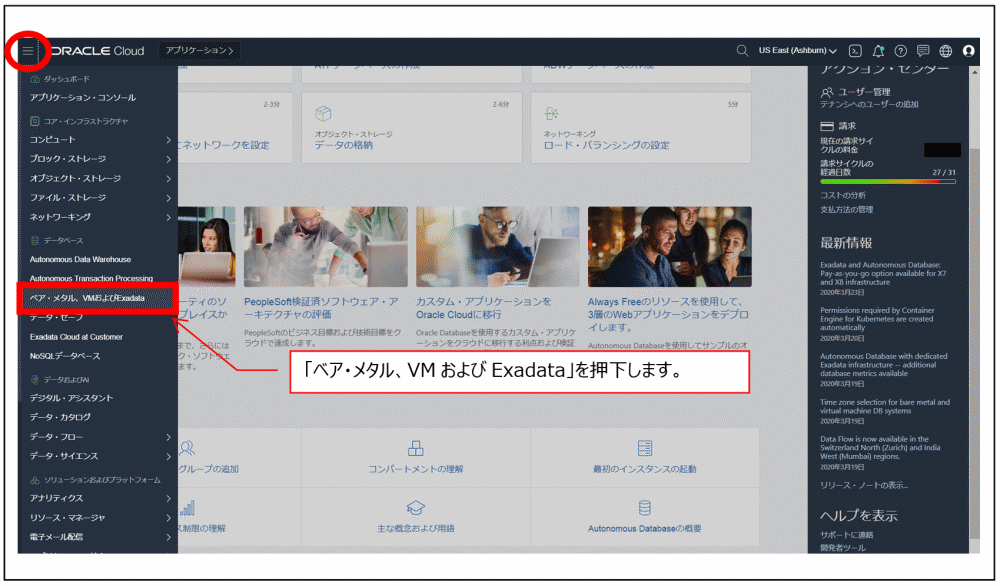Select NoSQLデータベース menu item
This screenshot has width=1000, height=586.
point(65,356)
